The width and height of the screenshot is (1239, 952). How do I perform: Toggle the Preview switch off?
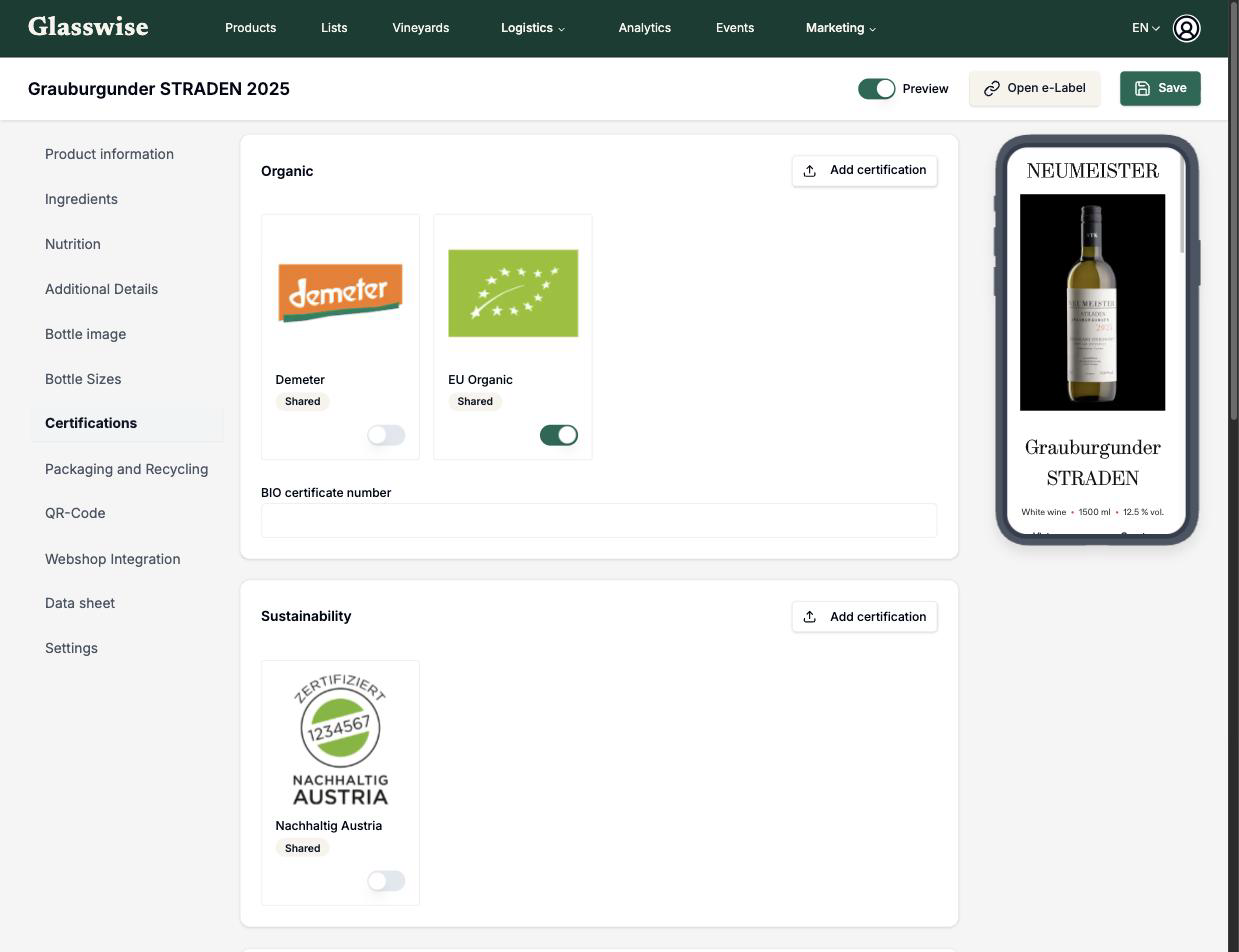[x=877, y=89]
